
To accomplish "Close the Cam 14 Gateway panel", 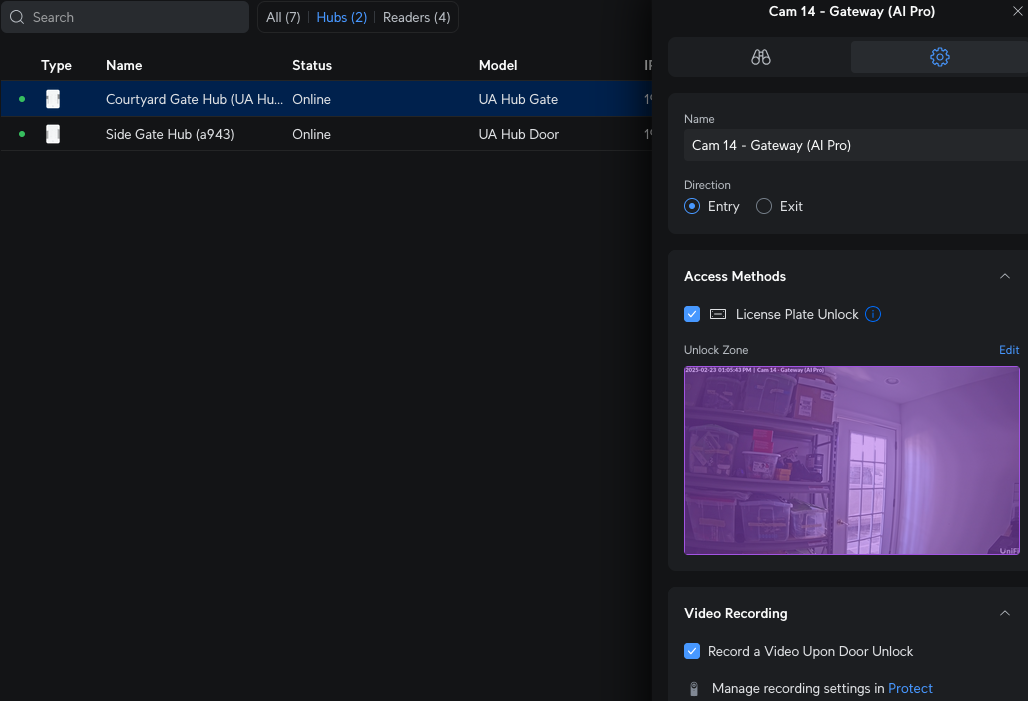I will [x=1018, y=11].
